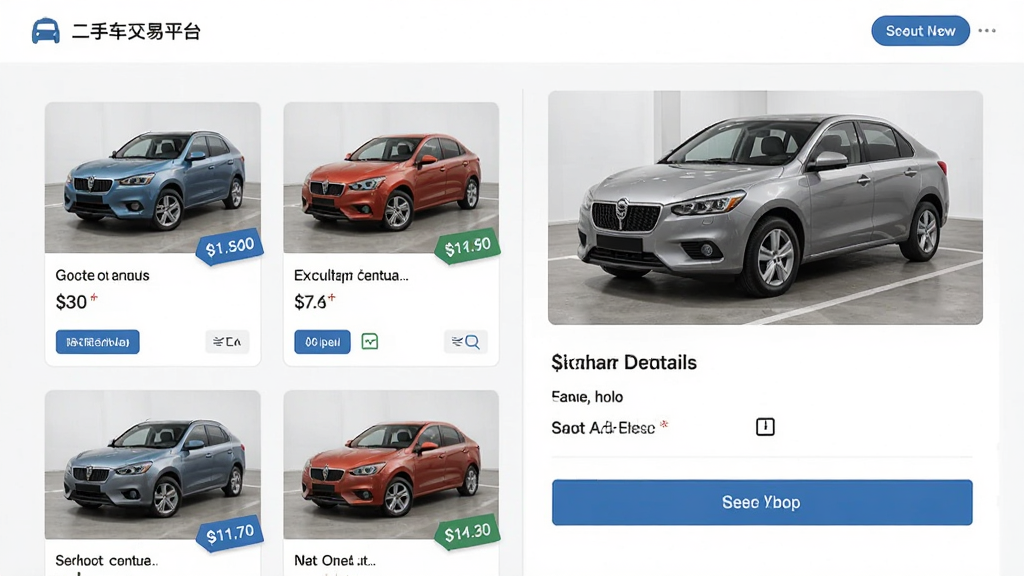
Task: Click the large Seee Ybop button
Action: click(761, 502)
